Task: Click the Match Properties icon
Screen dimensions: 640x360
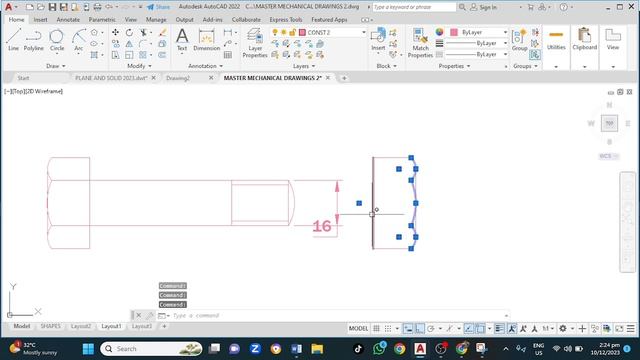Action: 420,43
